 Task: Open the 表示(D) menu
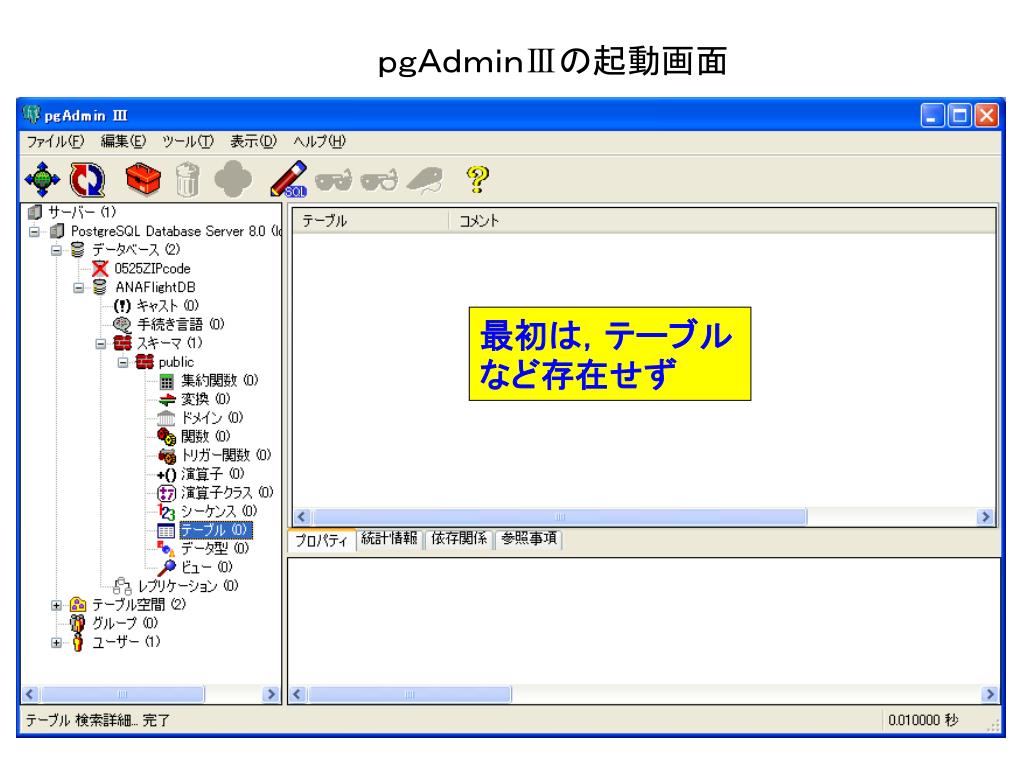pyautogui.click(x=253, y=141)
